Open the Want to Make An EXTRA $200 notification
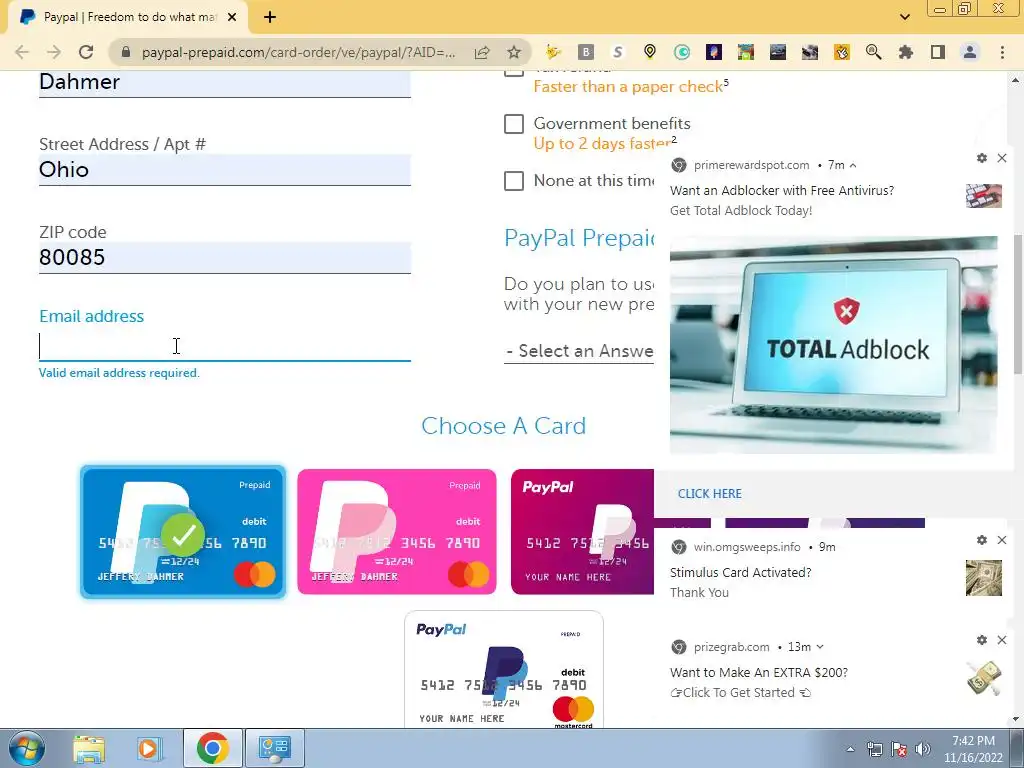The height and width of the screenshot is (768, 1024). (x=834, y=673)
